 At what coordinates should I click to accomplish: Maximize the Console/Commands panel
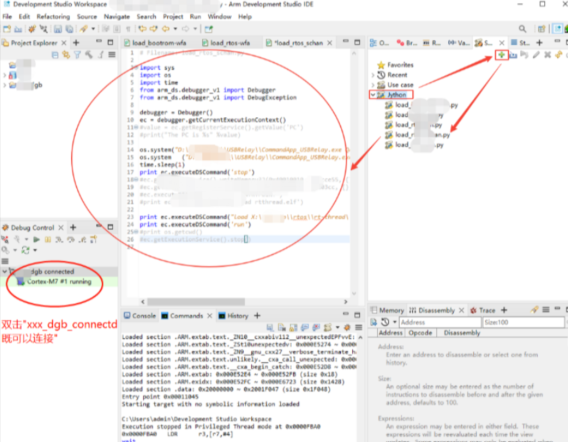pyautogui.click(x=357, y=315)
